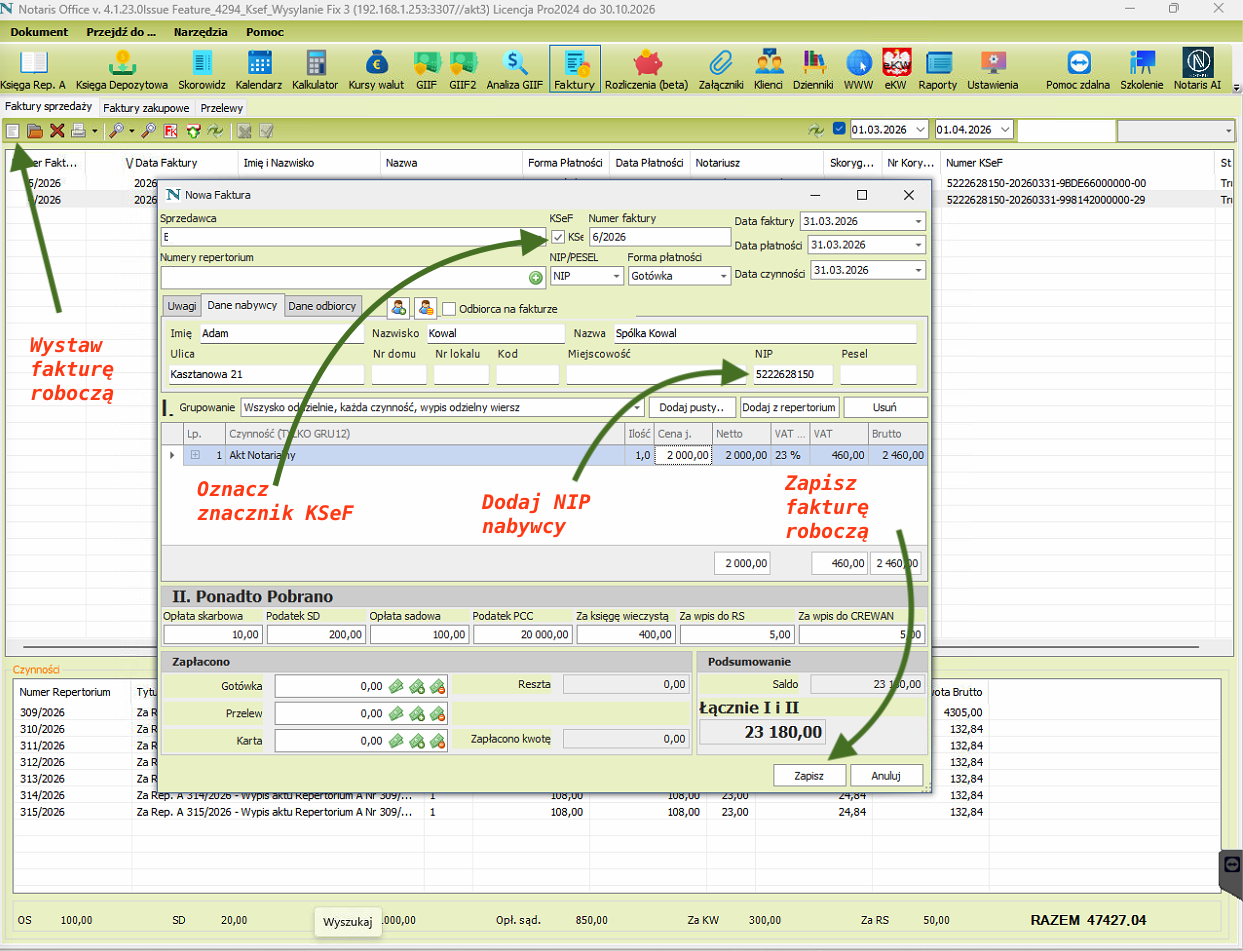Screen dimensions: 1243x951
Task: Open the Grupowanie combo box
Action: click(x=636, y=408)
